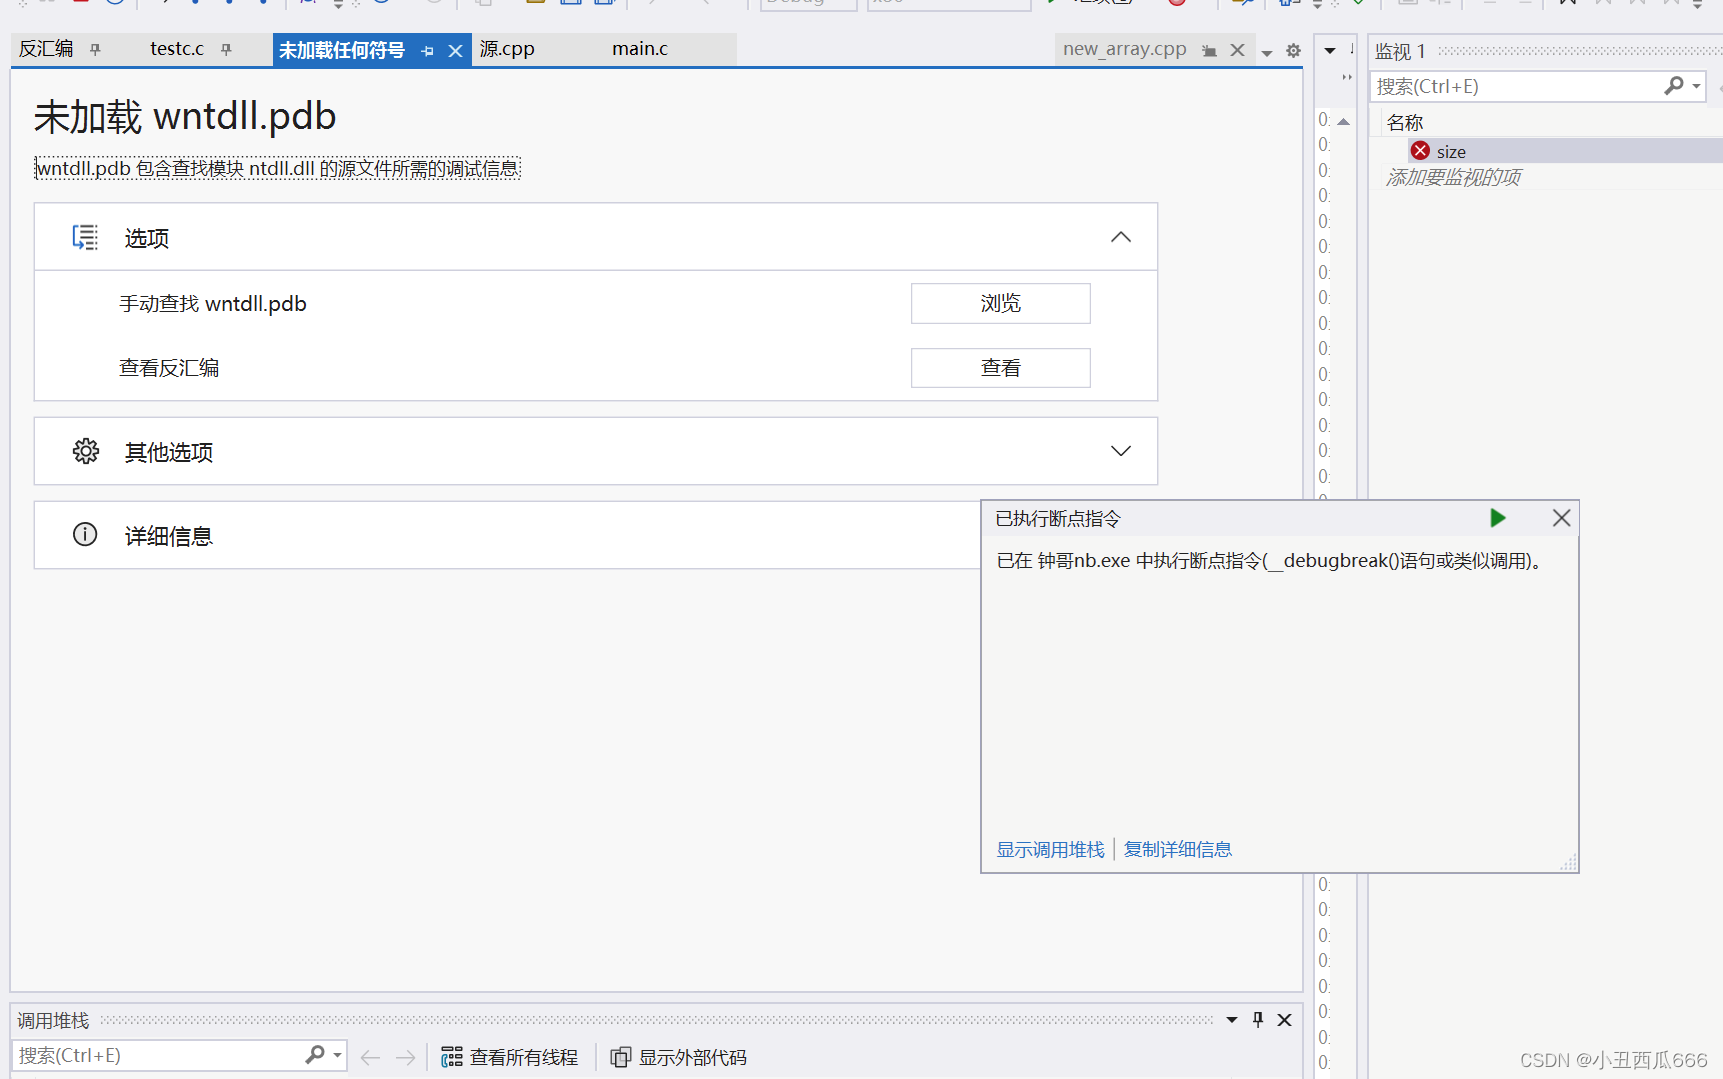The width and height of the screenshot is (1723, 1079).
Task: Switch to the main.c tab
Action: 640,49
